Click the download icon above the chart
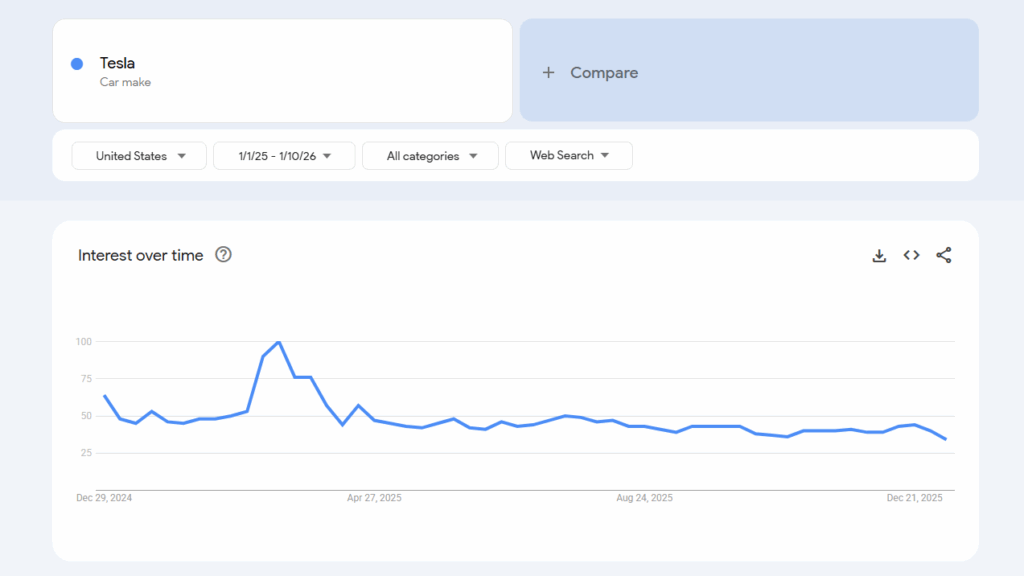1024x576 pixels. point(879,255)
